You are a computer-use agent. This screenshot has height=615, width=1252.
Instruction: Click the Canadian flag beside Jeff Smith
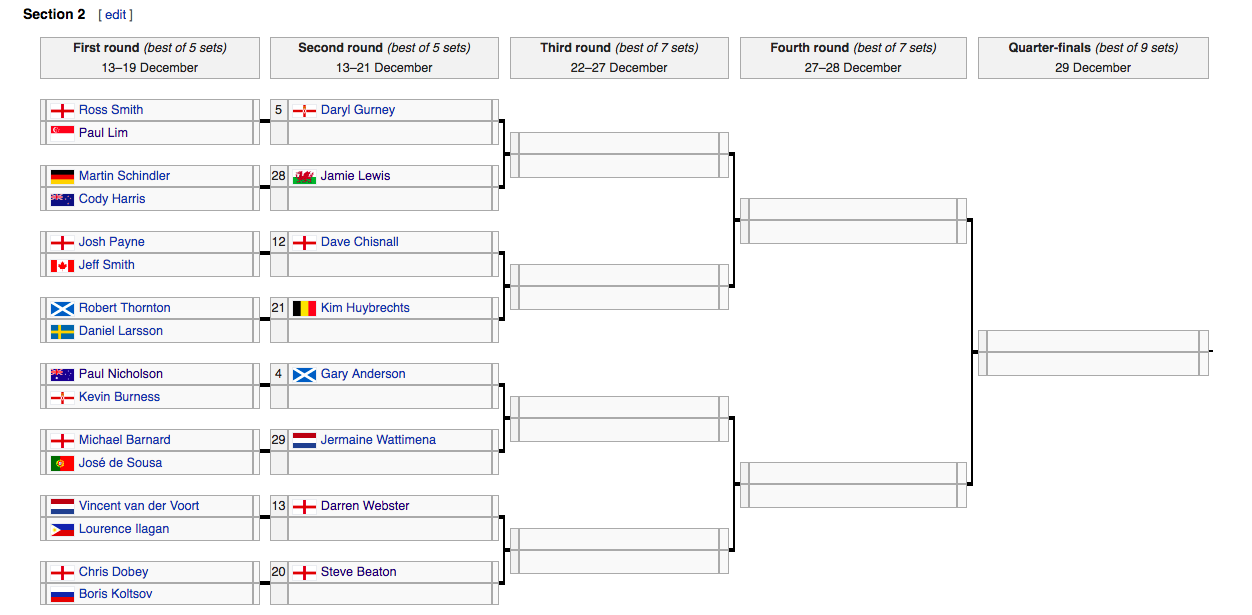coord(62,265)
